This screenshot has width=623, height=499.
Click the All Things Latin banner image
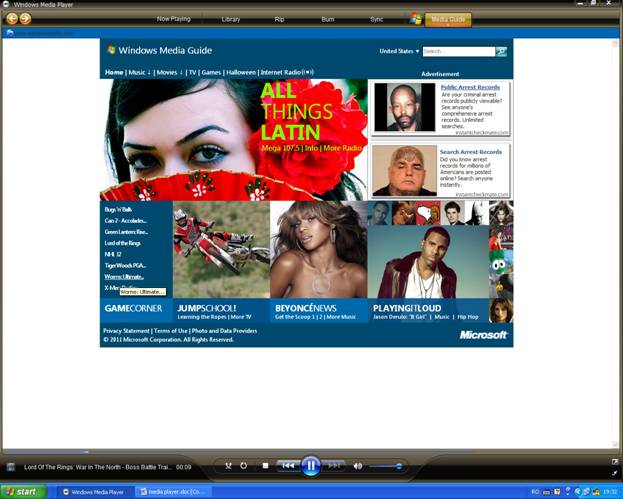(x=234, y=139)
